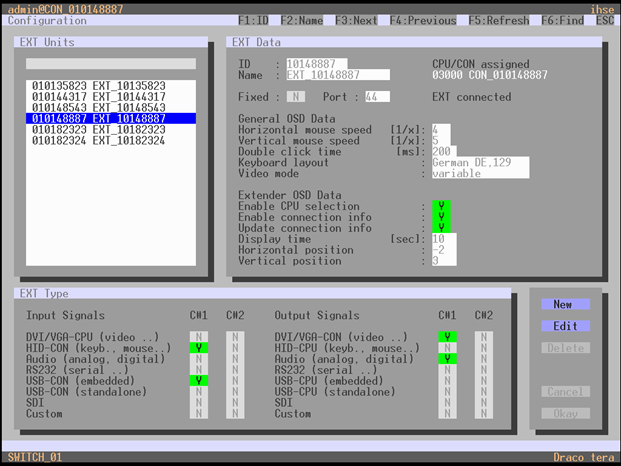Toggle Enable CPU selection Y
This screenshot has height=466, width=621.
[441, 206]
